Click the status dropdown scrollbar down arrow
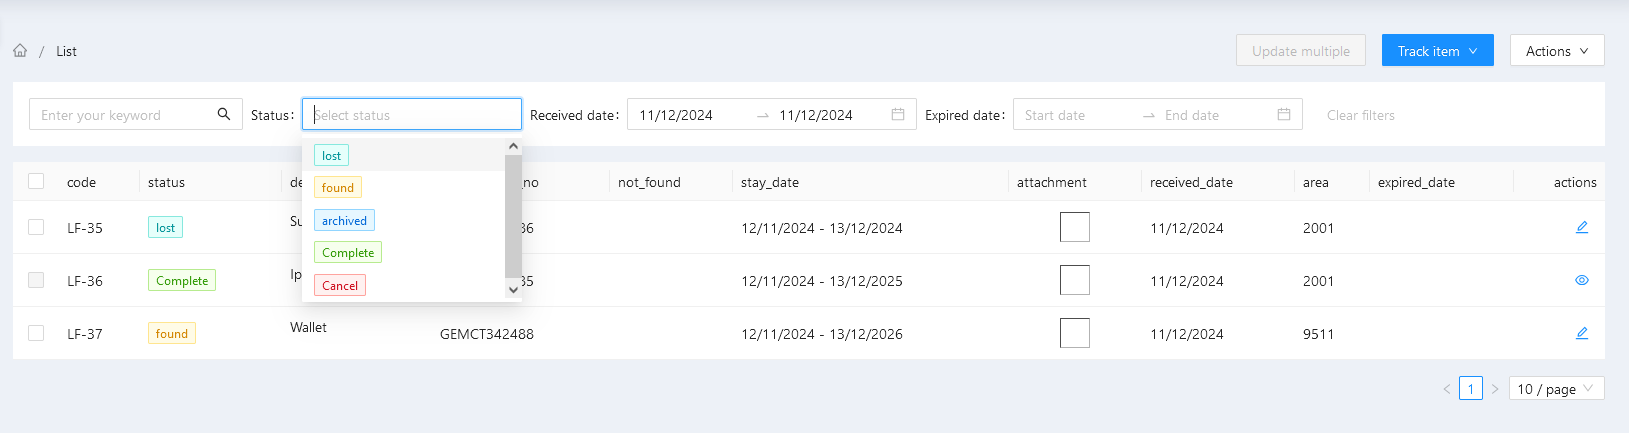The height and width of the screenshot is (433, 1629). tap(514, 290)
